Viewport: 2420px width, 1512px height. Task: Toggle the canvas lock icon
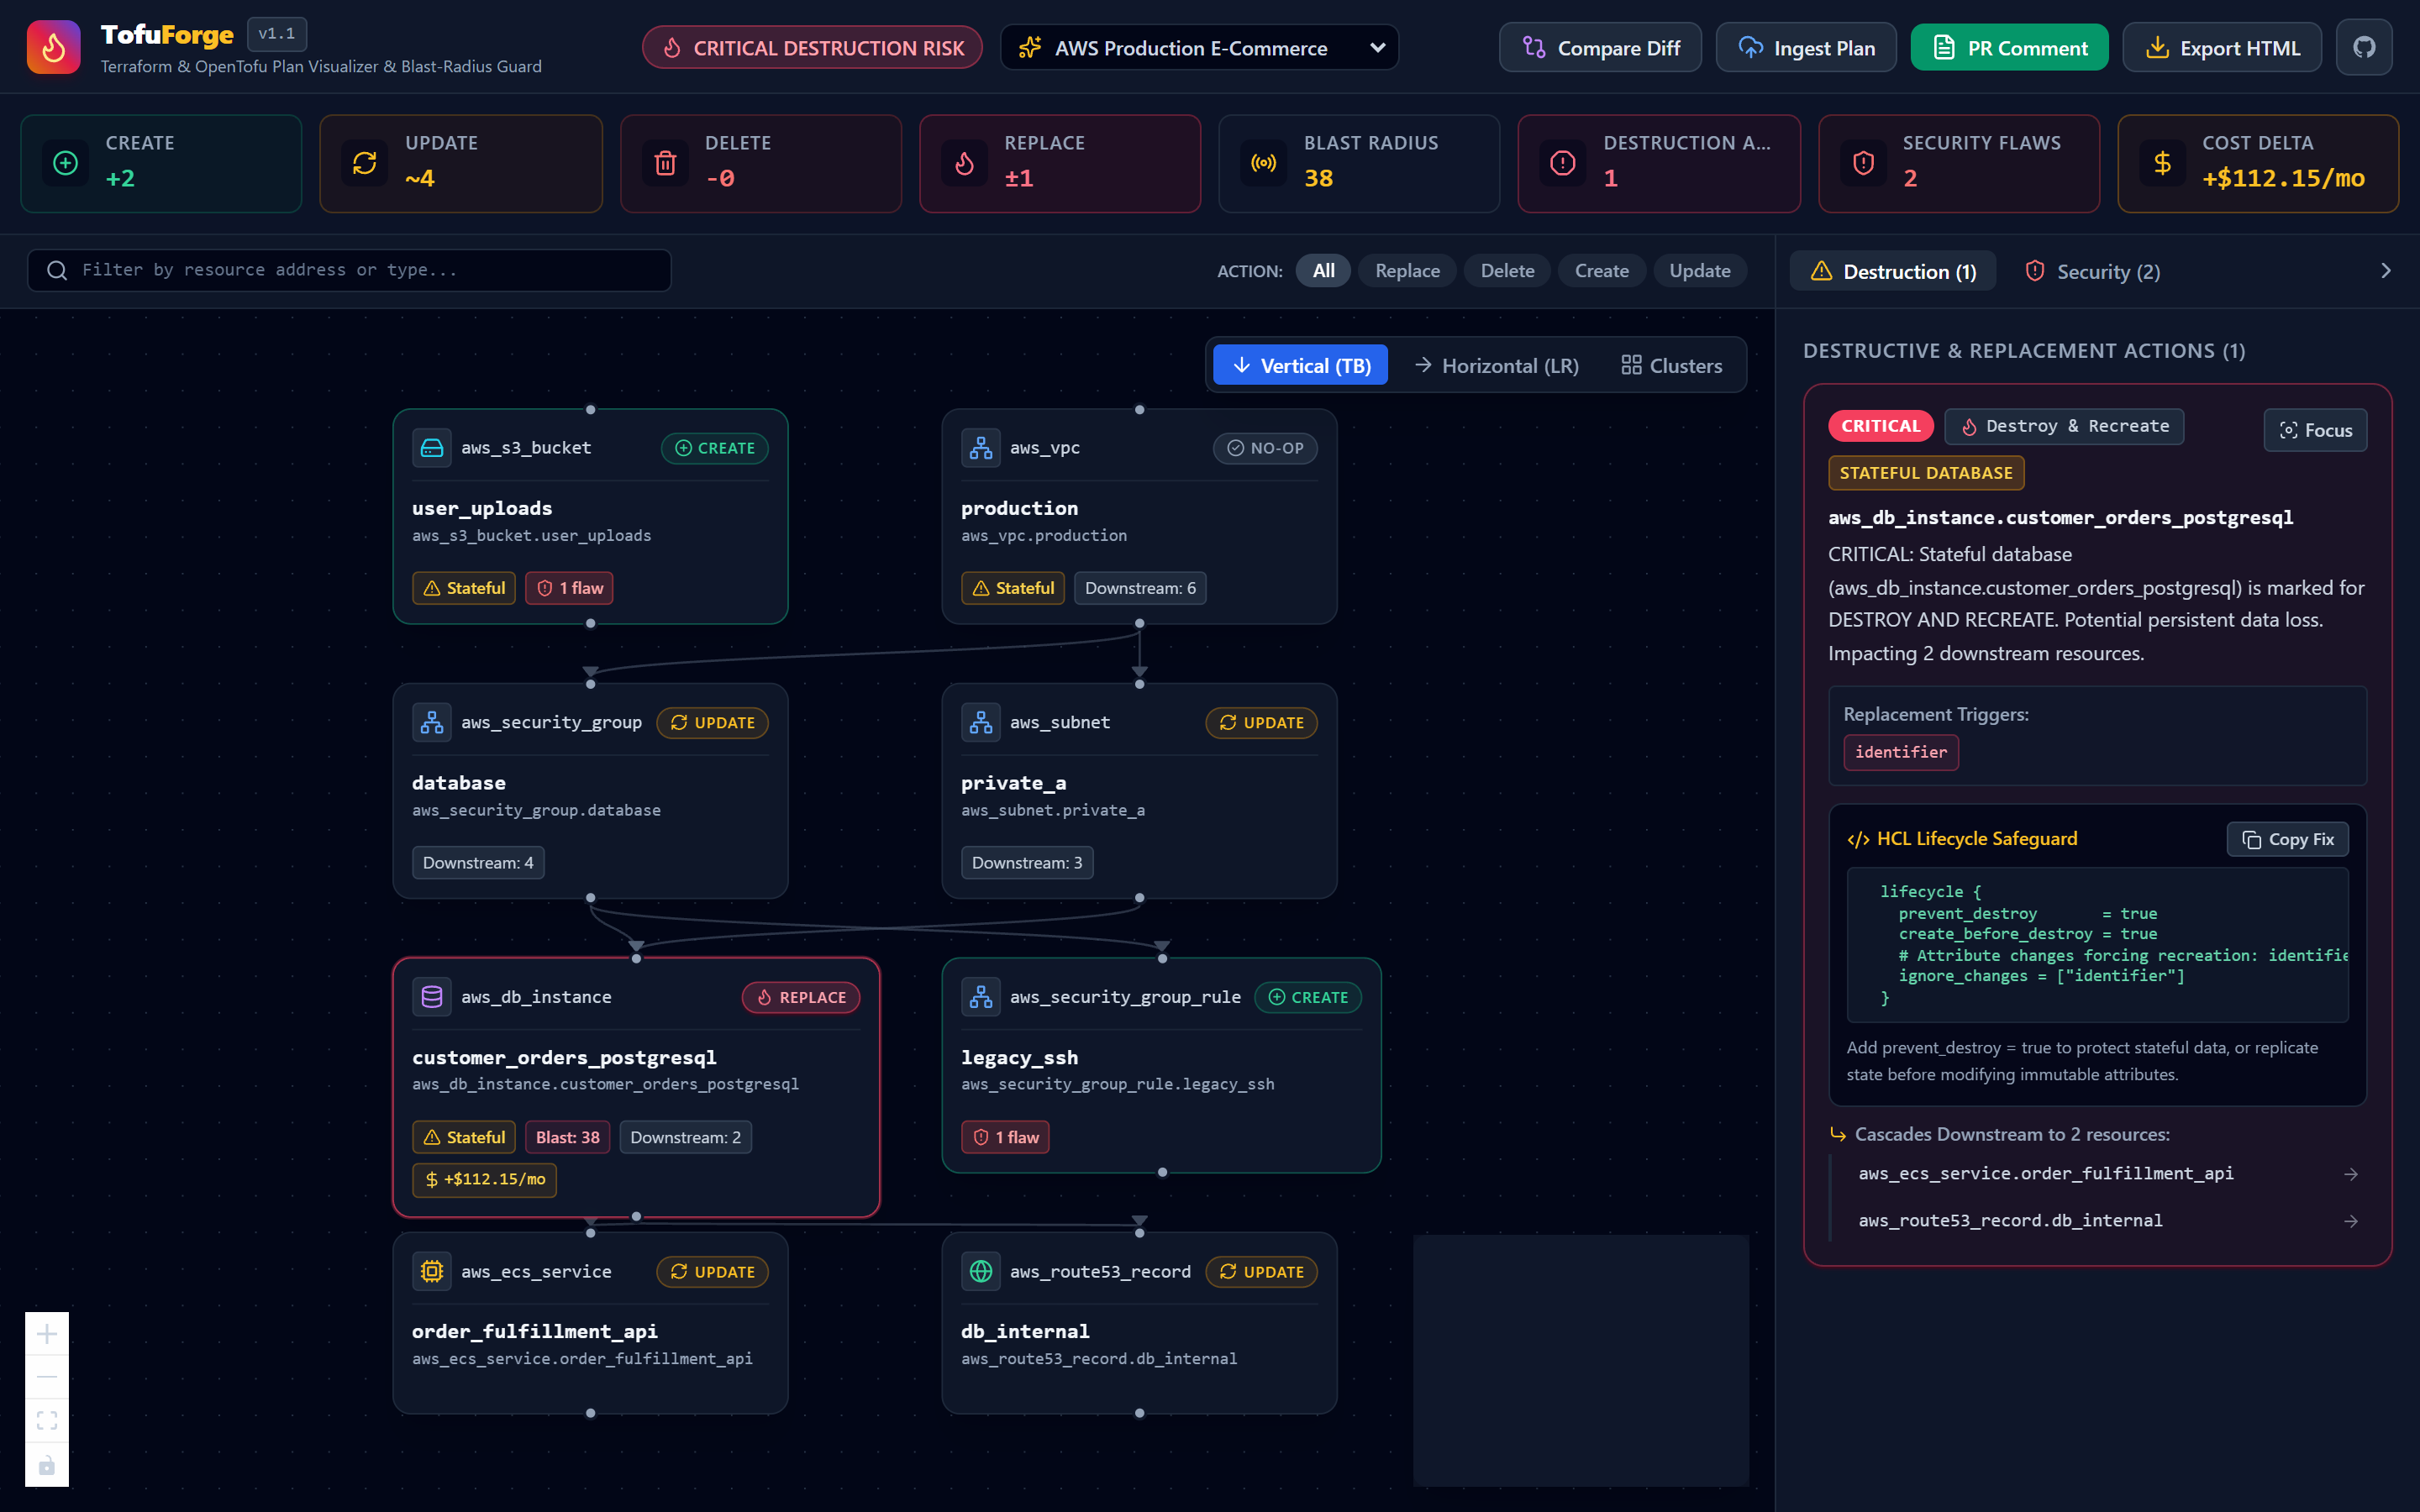(x=47, y=1465)
